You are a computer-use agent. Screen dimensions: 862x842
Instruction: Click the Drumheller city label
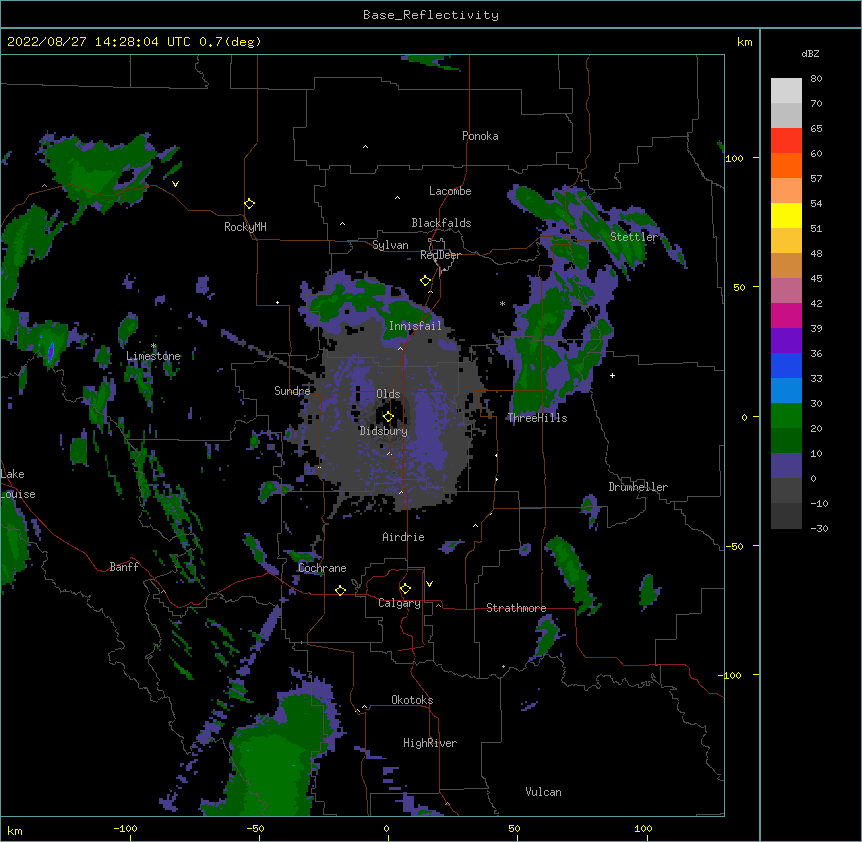click(638, 487)
